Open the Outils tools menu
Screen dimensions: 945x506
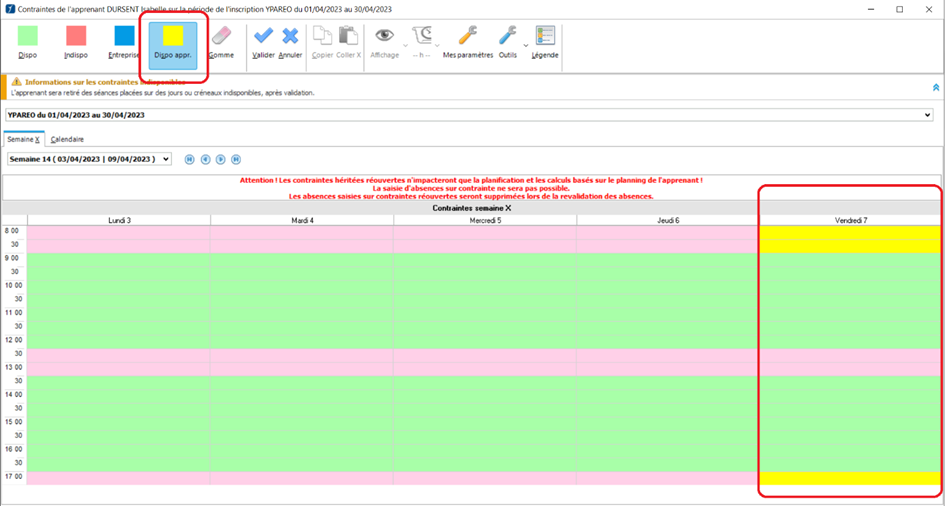click(508, 43)
